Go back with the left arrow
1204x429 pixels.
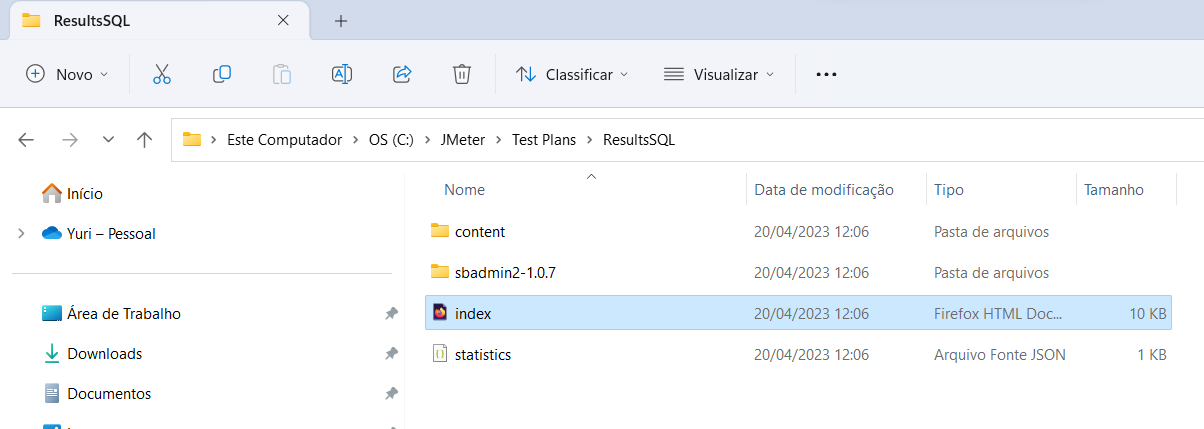[x=27, y=140]
